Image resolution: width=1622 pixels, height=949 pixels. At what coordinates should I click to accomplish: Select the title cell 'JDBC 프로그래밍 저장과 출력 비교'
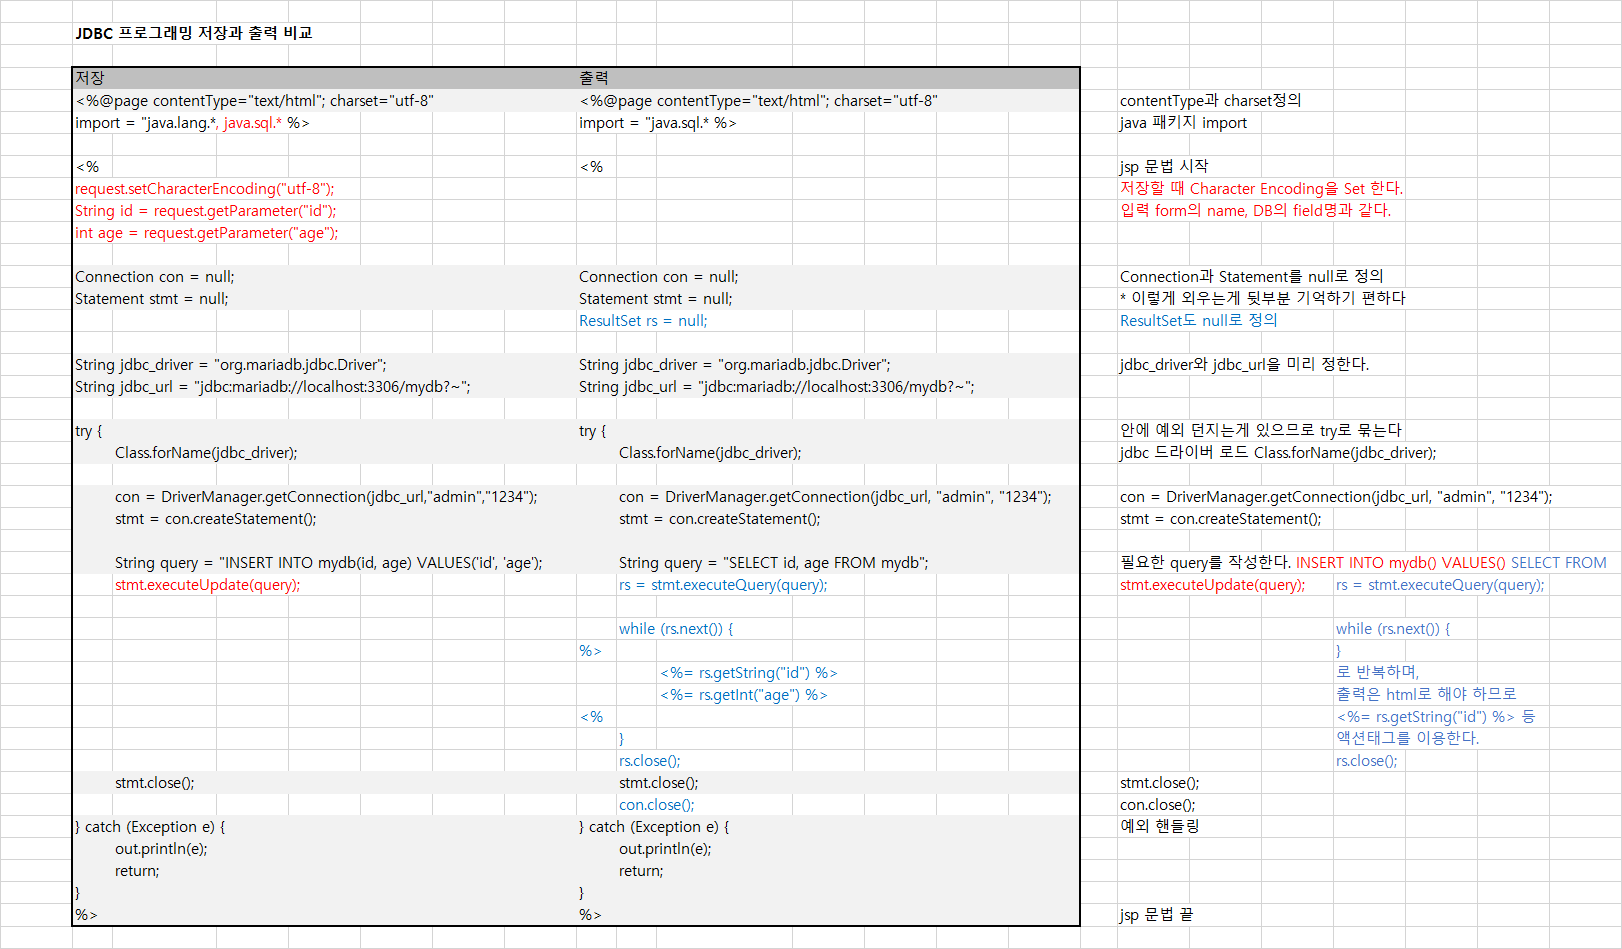pos(194,33)
